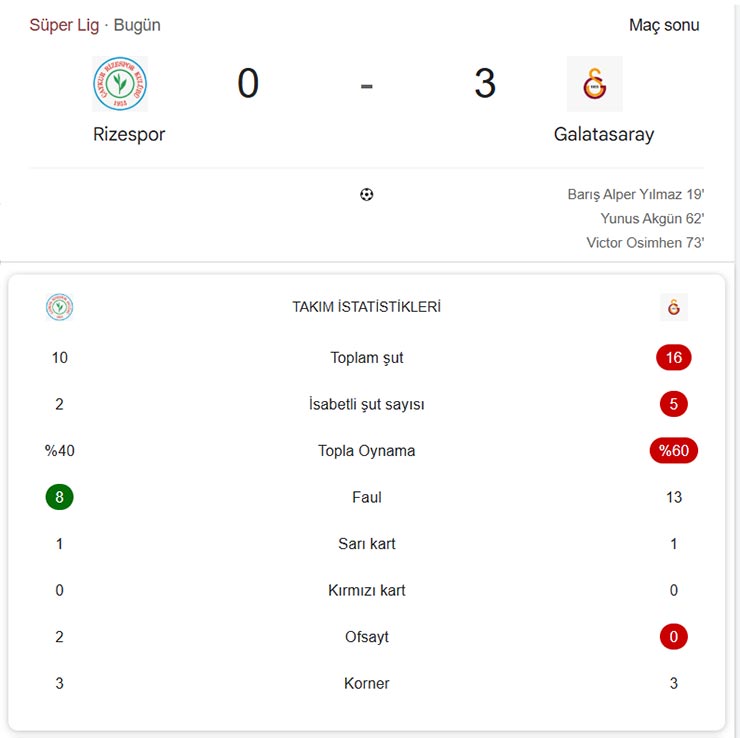The width and height of the screenshot is (740, 738).
Task: Click the TAKIM İSTATİSTİKLERİ heading
Action: tap(366, 307)
